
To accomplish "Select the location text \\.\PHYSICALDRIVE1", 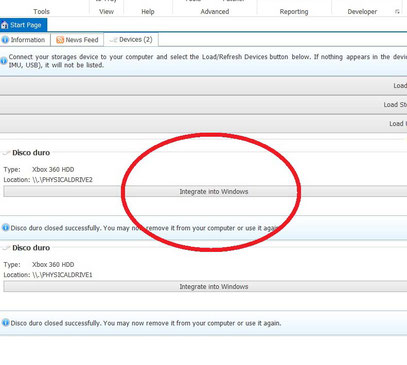I will pyautogui.click(x=62, y=275).
